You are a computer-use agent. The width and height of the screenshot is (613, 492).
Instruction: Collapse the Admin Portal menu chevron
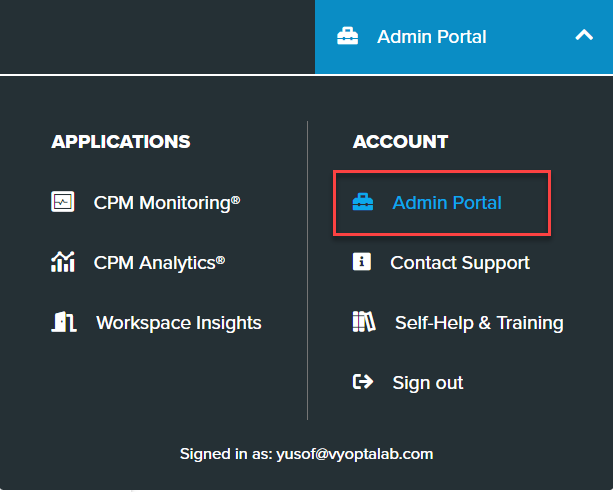coord(584,36)
